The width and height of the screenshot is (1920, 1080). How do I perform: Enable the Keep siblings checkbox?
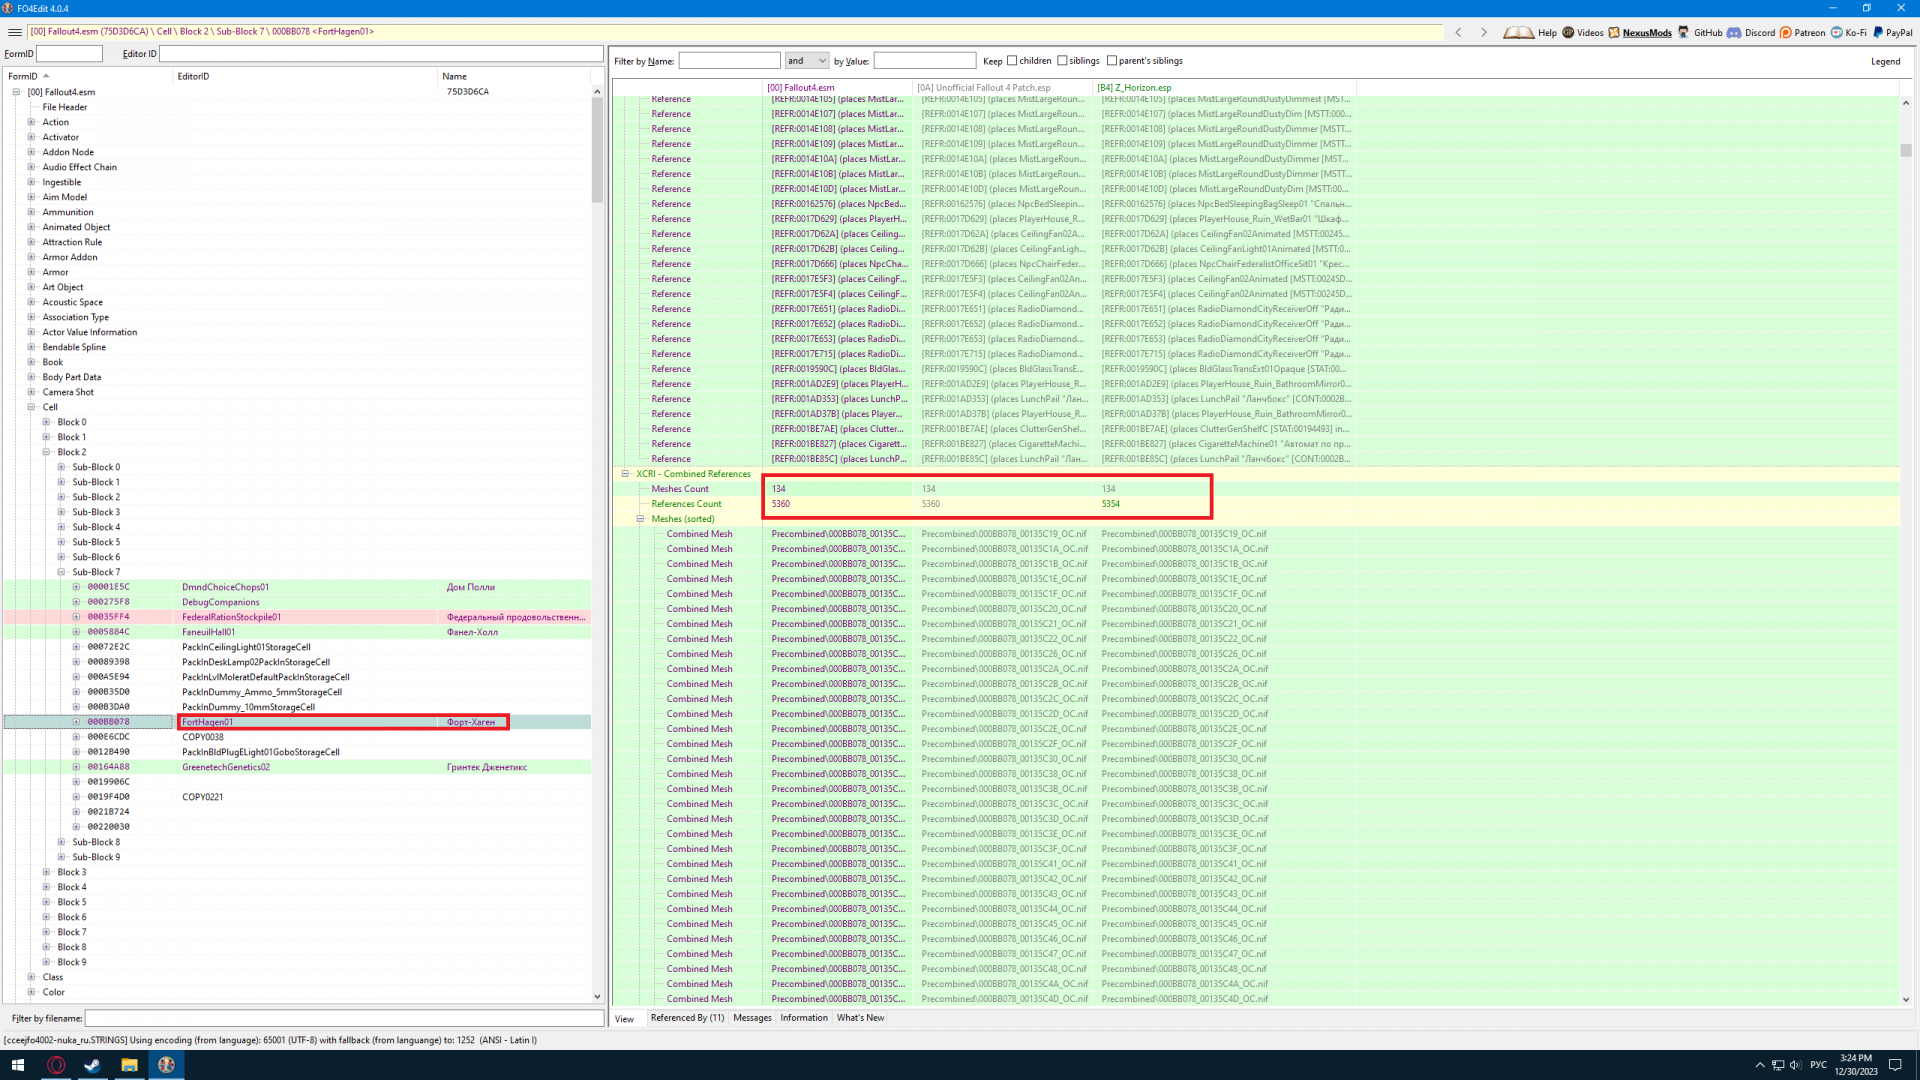1062,61
